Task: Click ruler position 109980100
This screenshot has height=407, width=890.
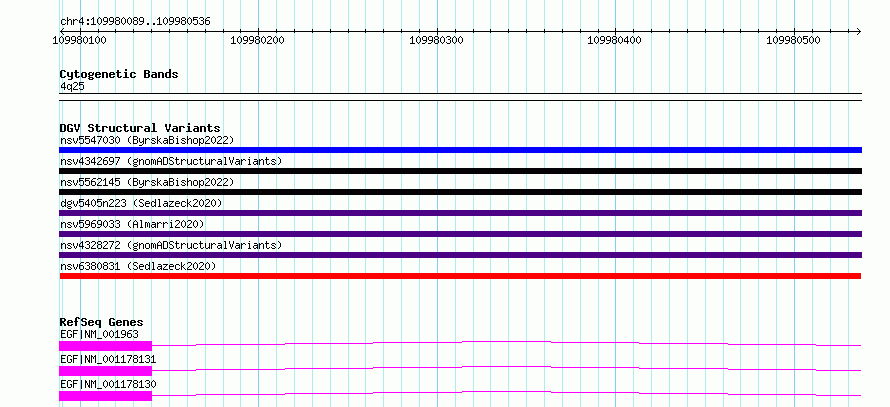Action: (79, 40)
